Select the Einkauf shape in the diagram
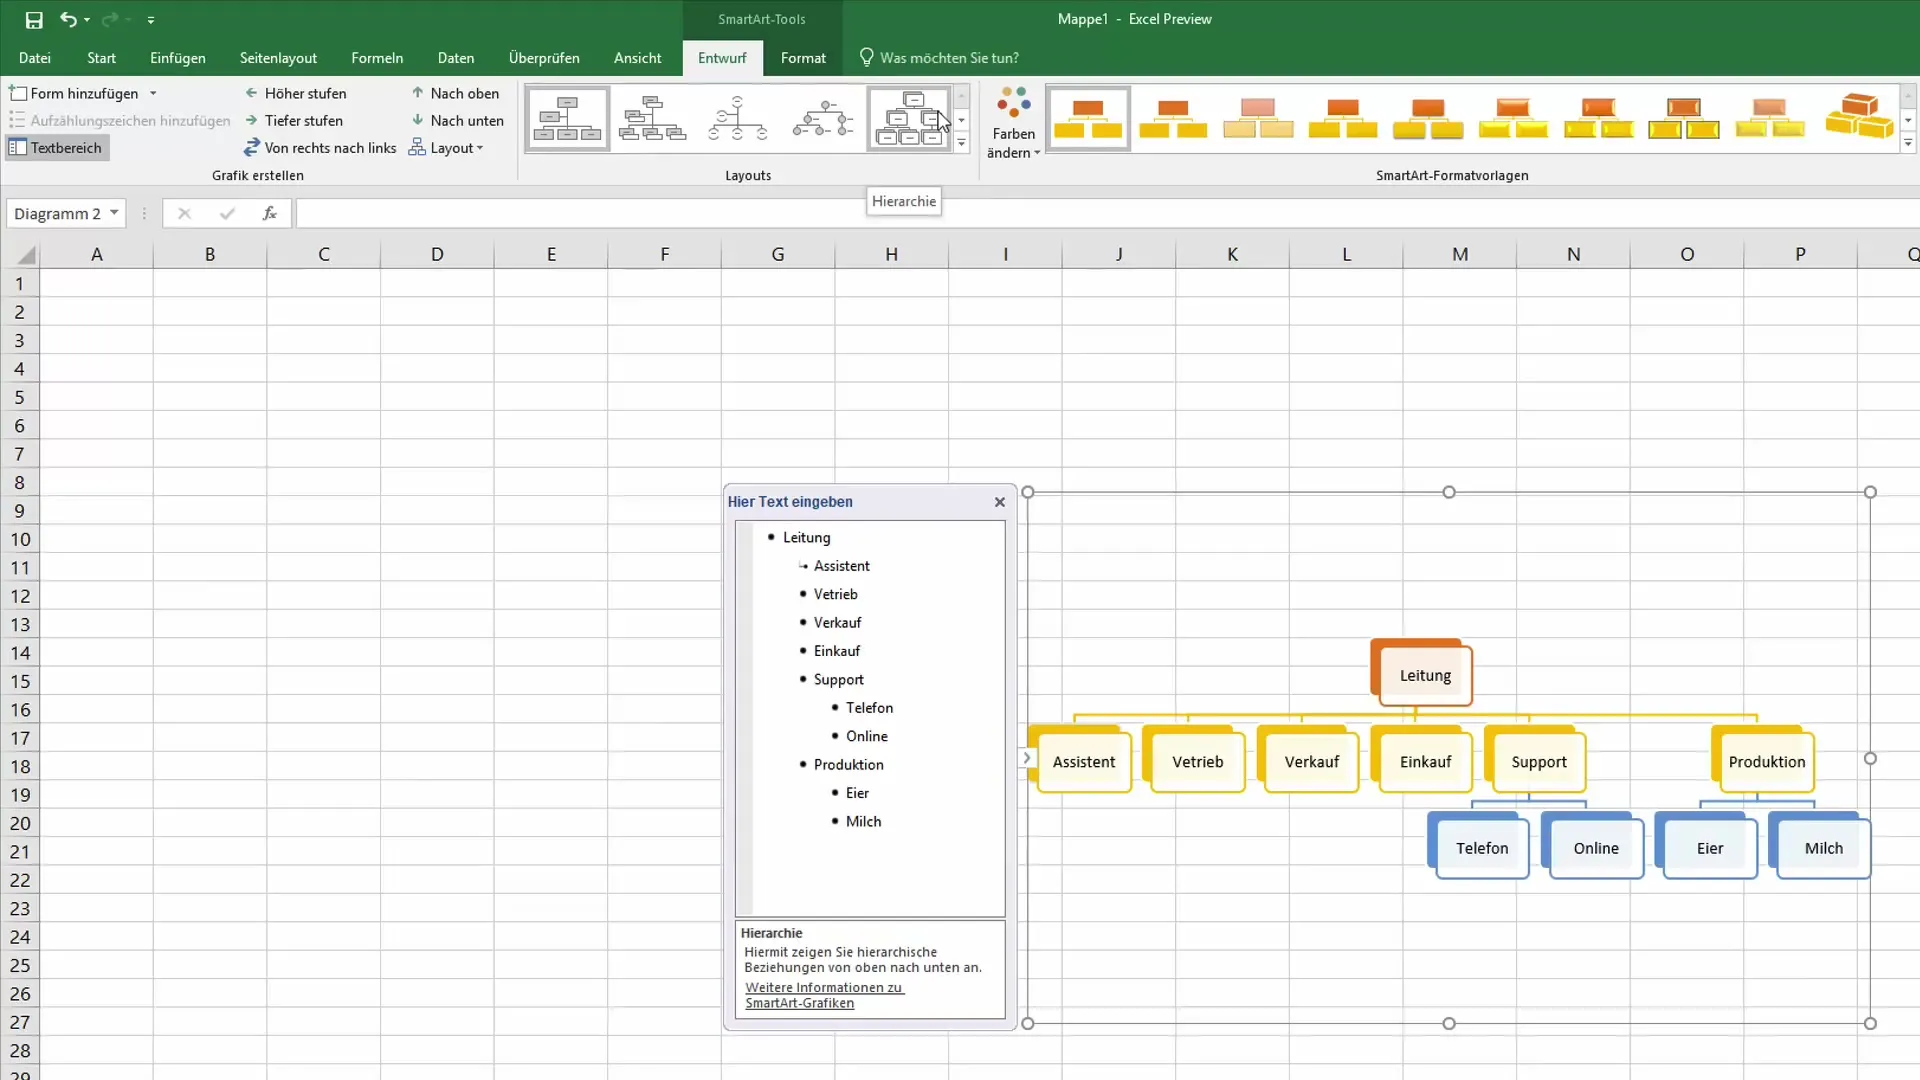Screen dimensions: 1920x1080 tap(1425, 762)
